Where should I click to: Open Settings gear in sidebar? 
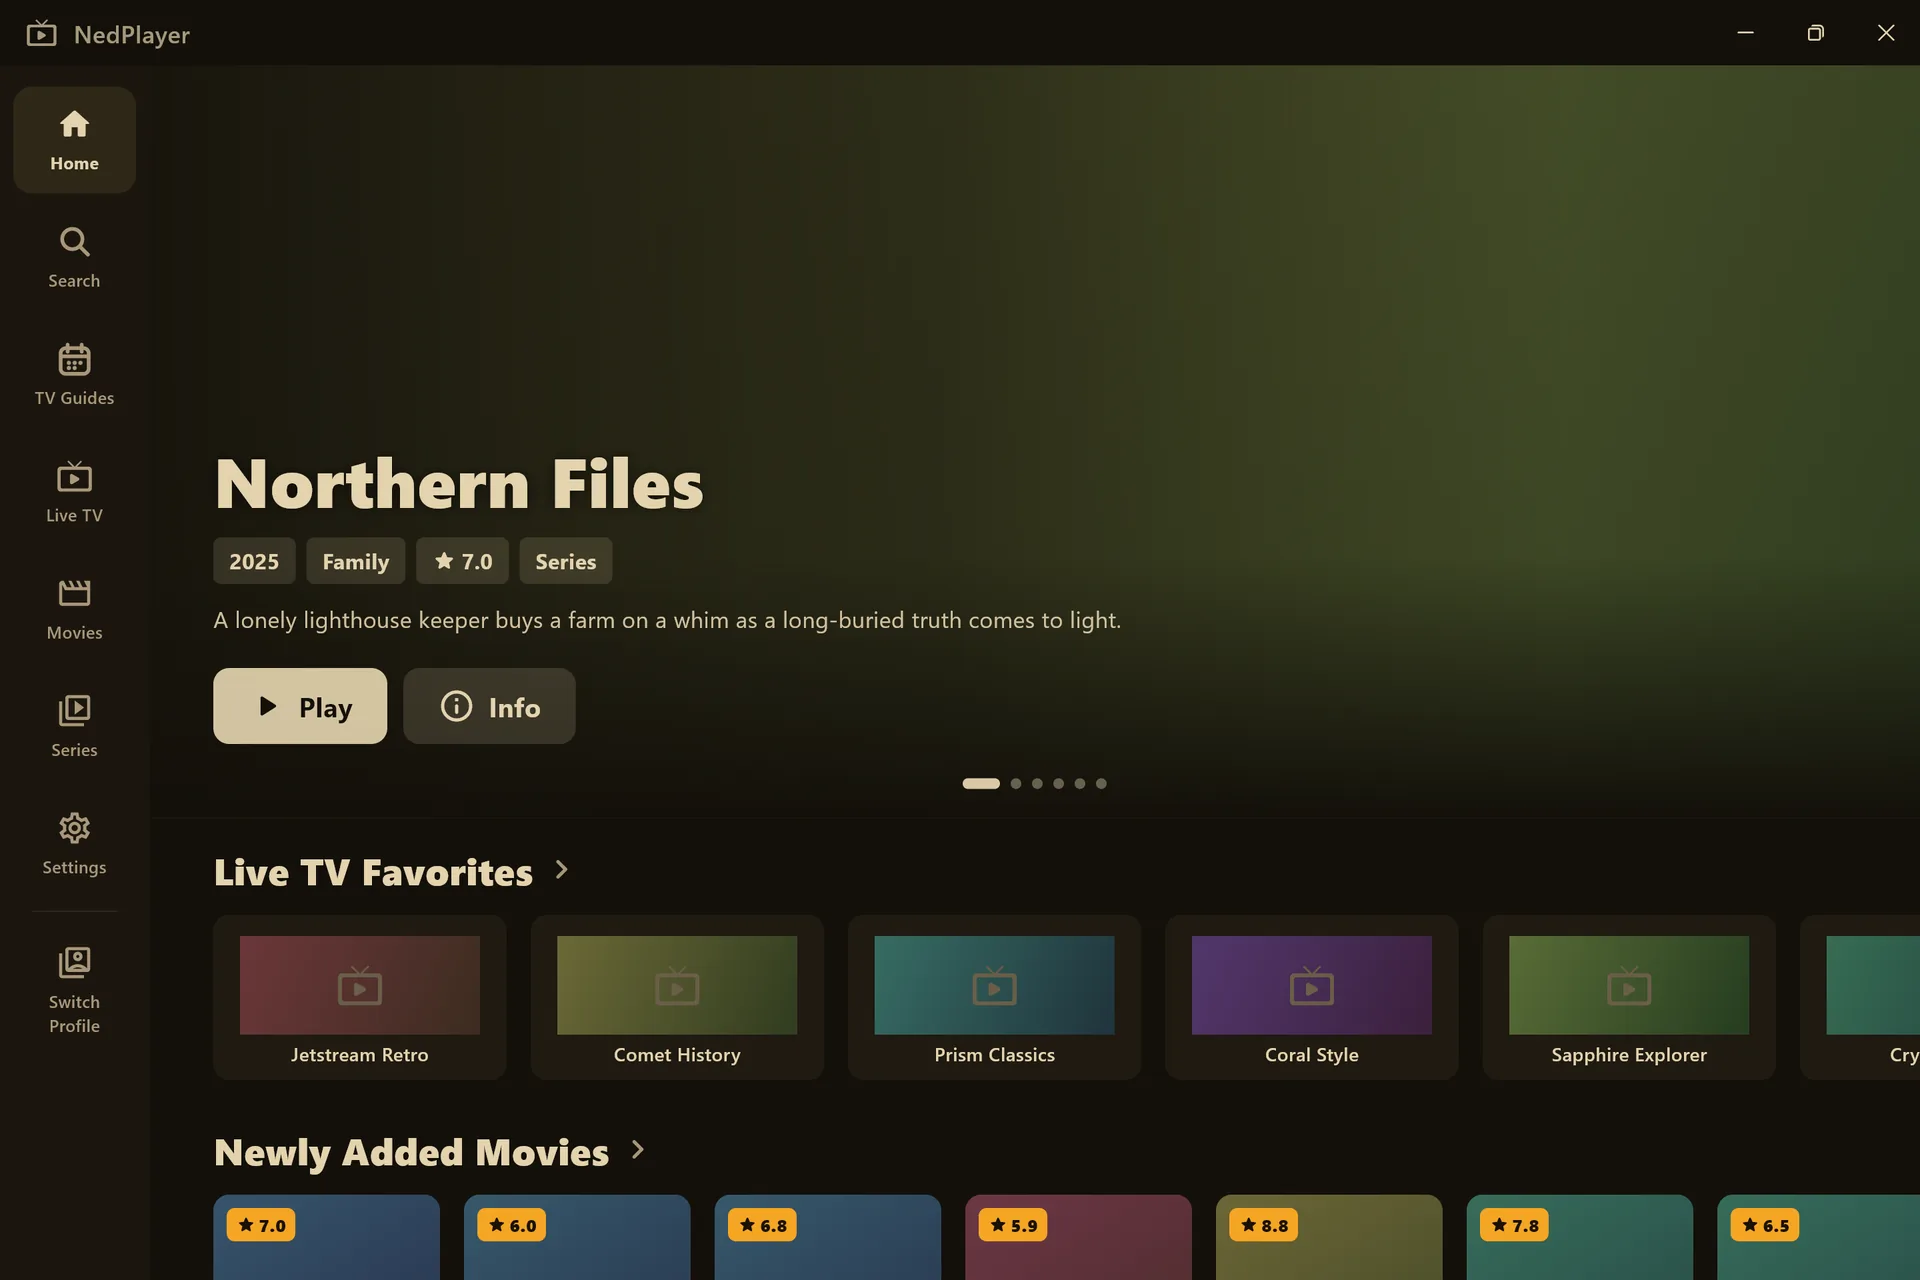74,828
